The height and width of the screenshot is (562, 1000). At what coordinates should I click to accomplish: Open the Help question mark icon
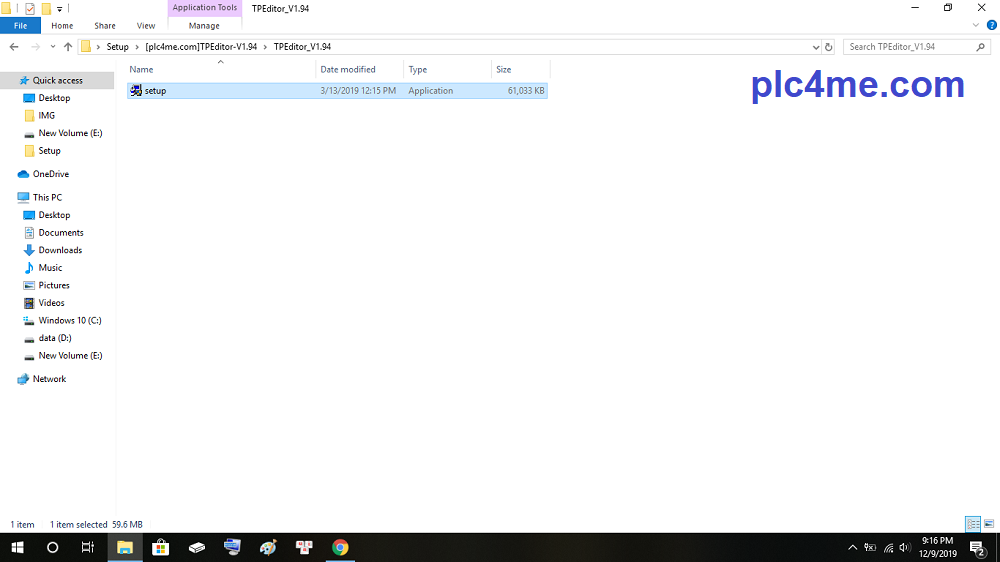click(991, 25)
